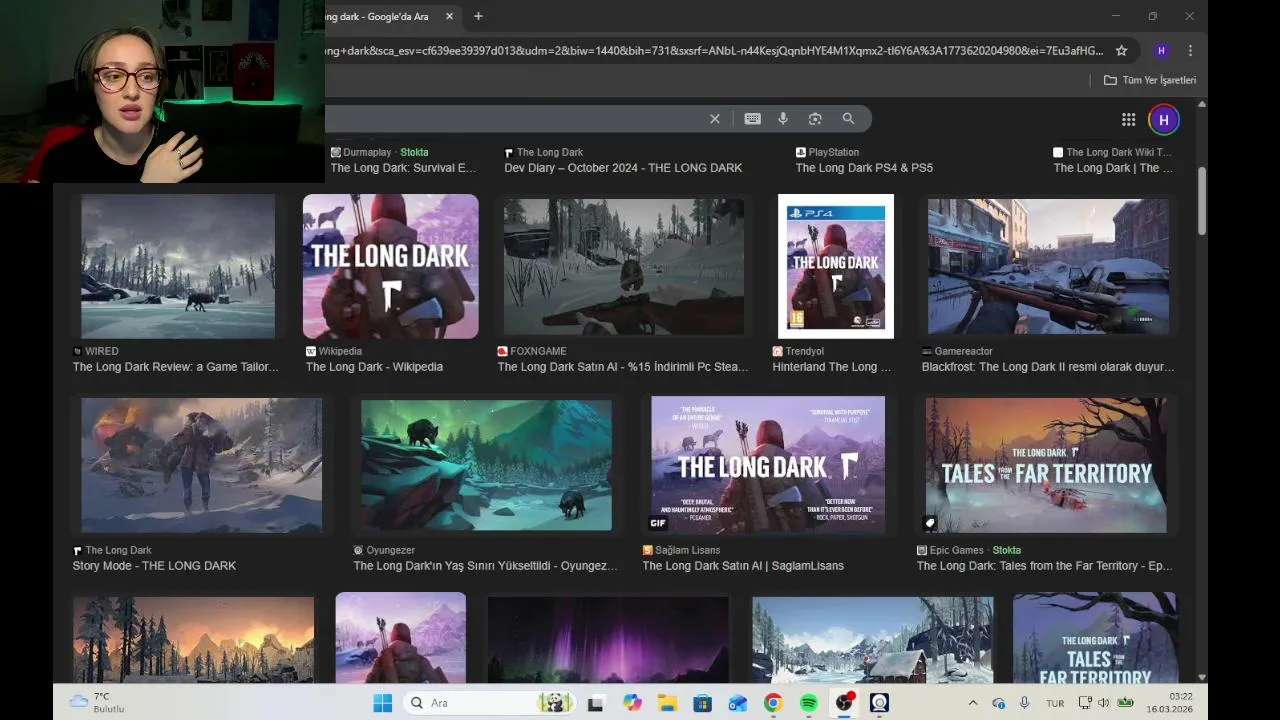
Task: Switch TUR keyboard language indicator
Action: pyautogui.click(x=1055, y=703)
